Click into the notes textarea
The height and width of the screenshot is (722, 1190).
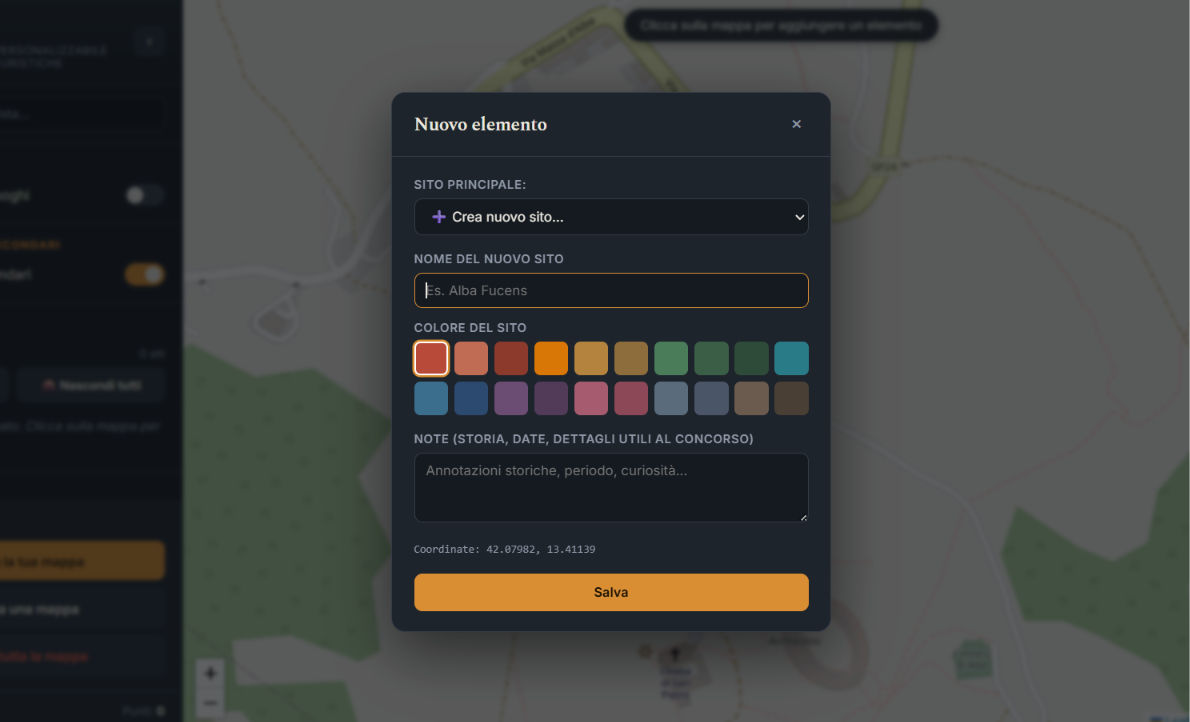(611, 487)
